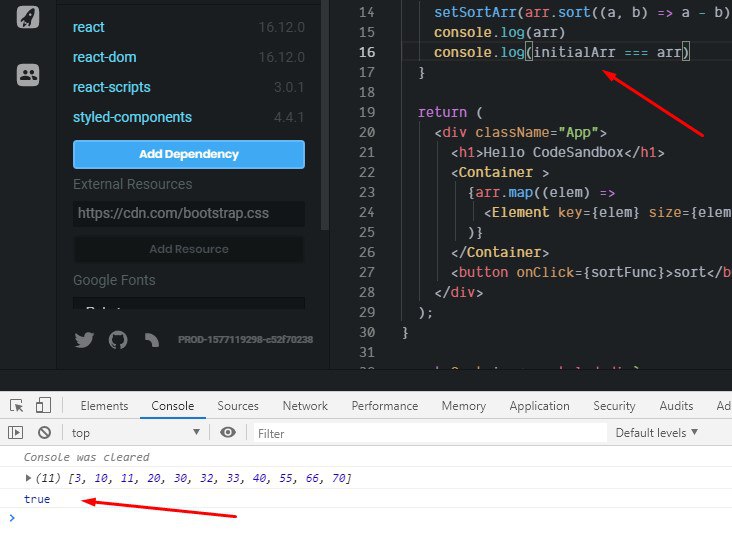Click the closing Container tag line
Image resolution: width=732 pixels, height=537 pixels.
[500, 252]
